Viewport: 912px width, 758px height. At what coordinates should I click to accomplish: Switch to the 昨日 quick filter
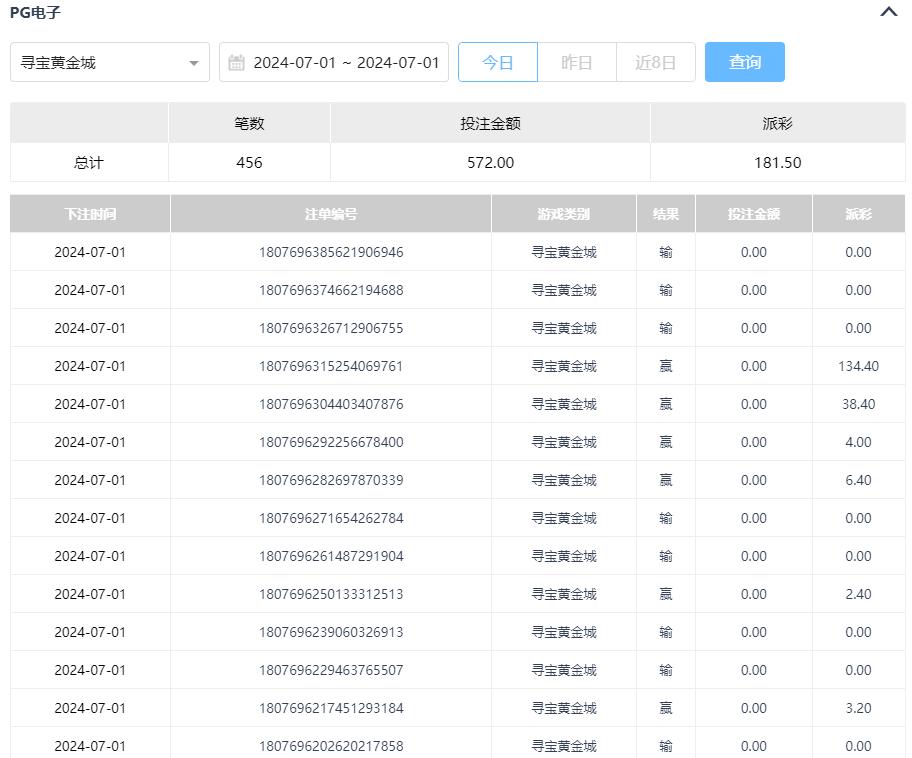tap(576, 62)
